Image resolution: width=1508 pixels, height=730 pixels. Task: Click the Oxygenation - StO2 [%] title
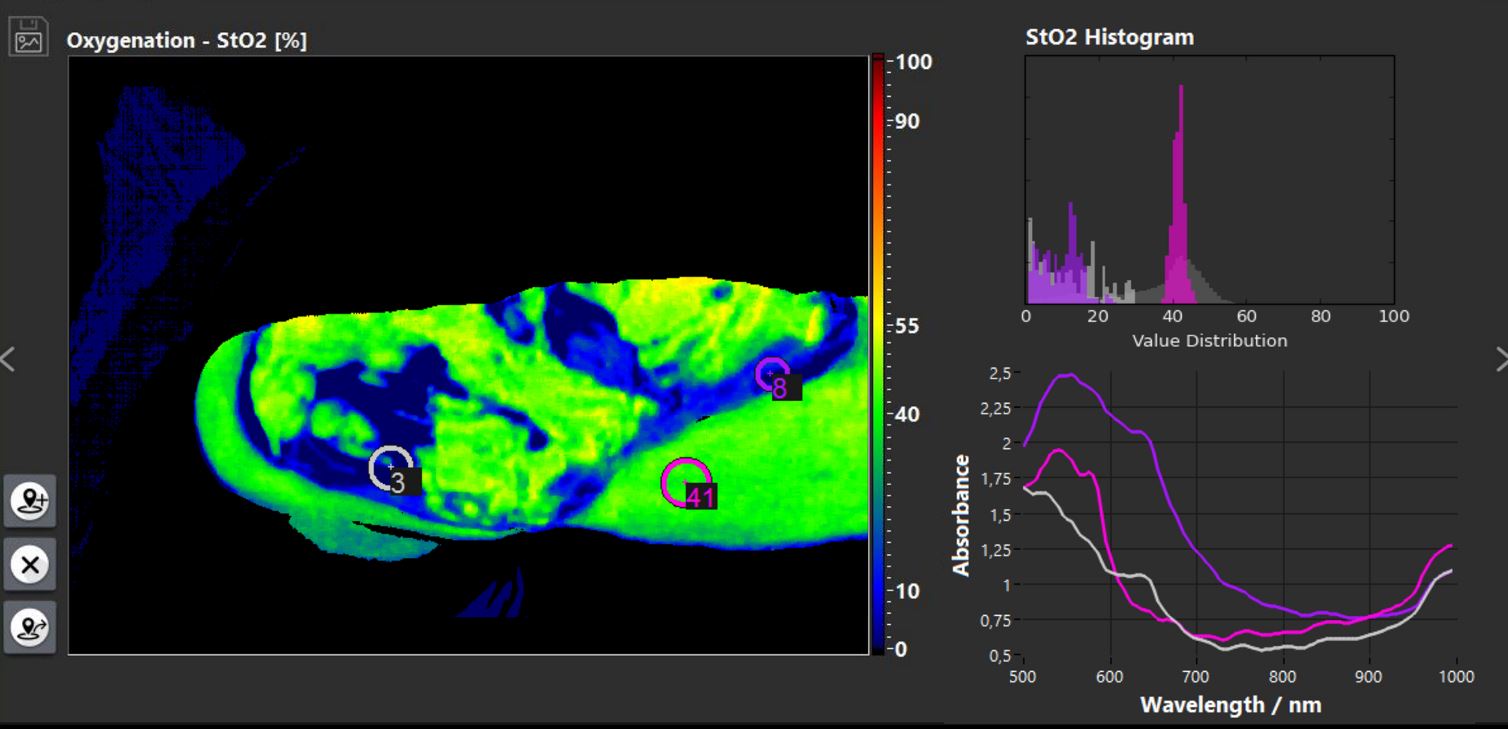point(187,41)
